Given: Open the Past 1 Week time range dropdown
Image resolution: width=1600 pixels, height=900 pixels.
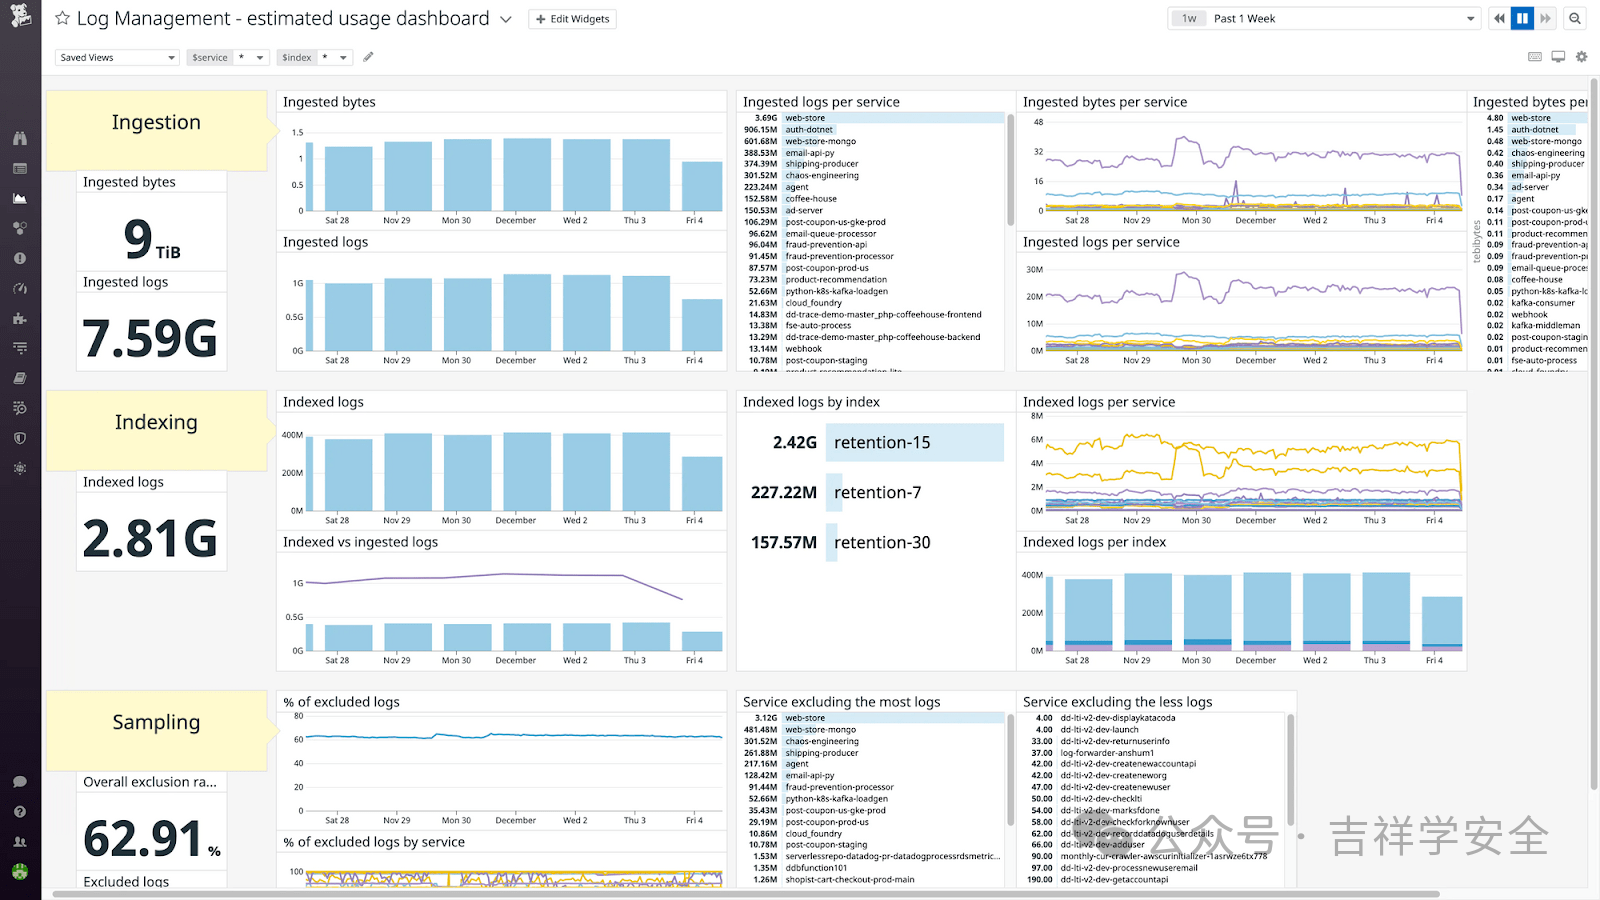Looking at the screenshot, I should (x=1323, y=18).
